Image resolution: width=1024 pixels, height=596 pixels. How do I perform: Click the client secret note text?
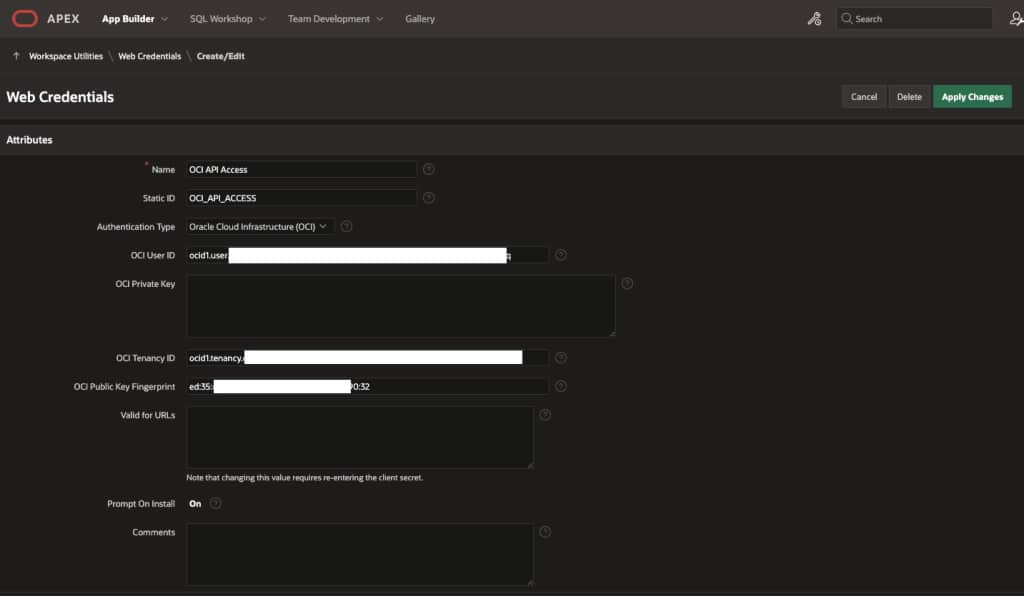click(x=304, y=478)
